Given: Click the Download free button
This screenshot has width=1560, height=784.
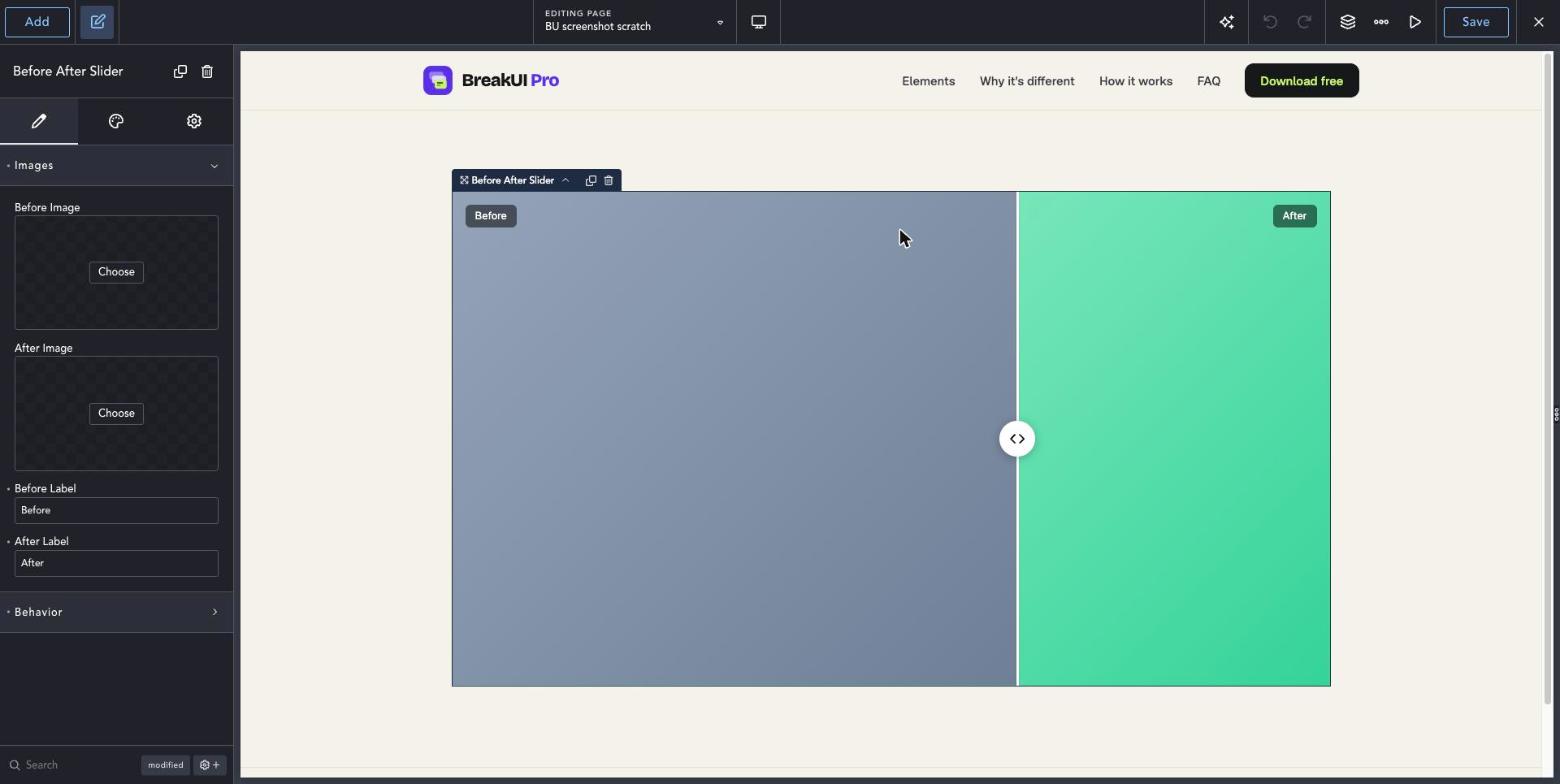Looking at the screenshot, I should click(1301, 81).
